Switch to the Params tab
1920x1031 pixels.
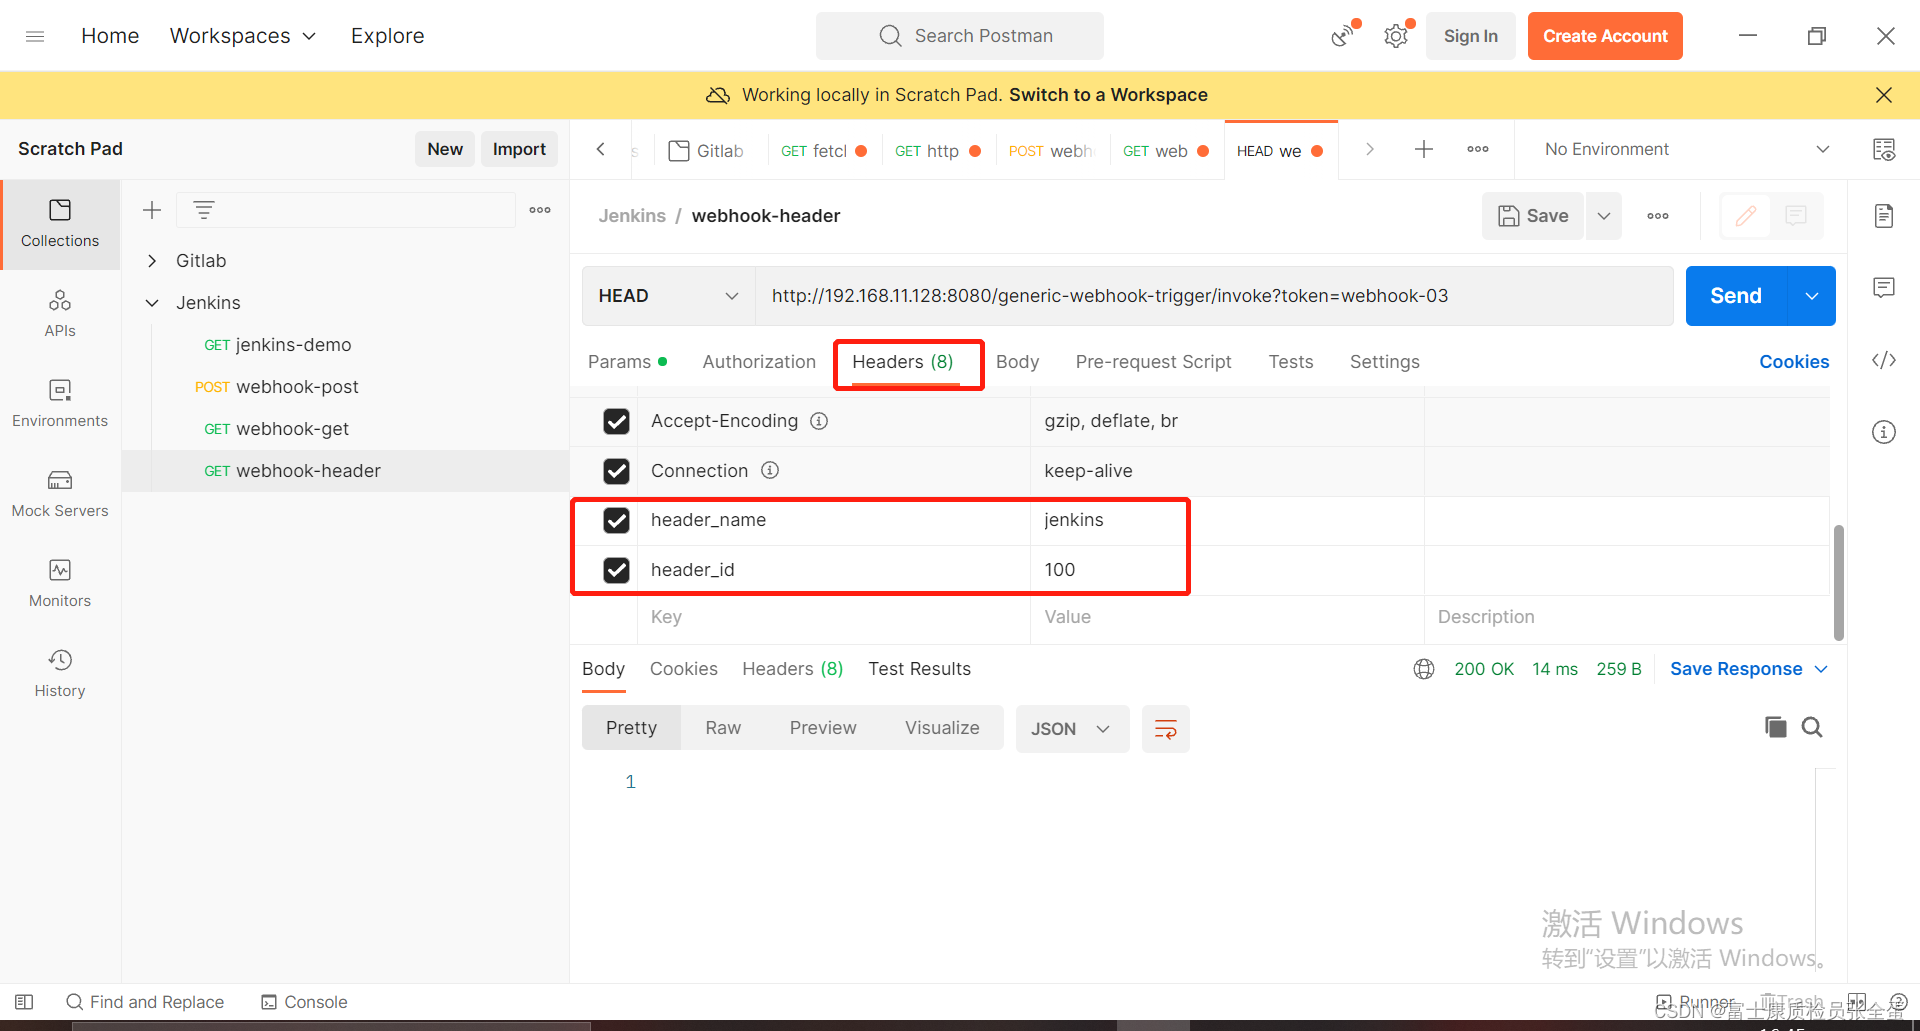[627, 362]
